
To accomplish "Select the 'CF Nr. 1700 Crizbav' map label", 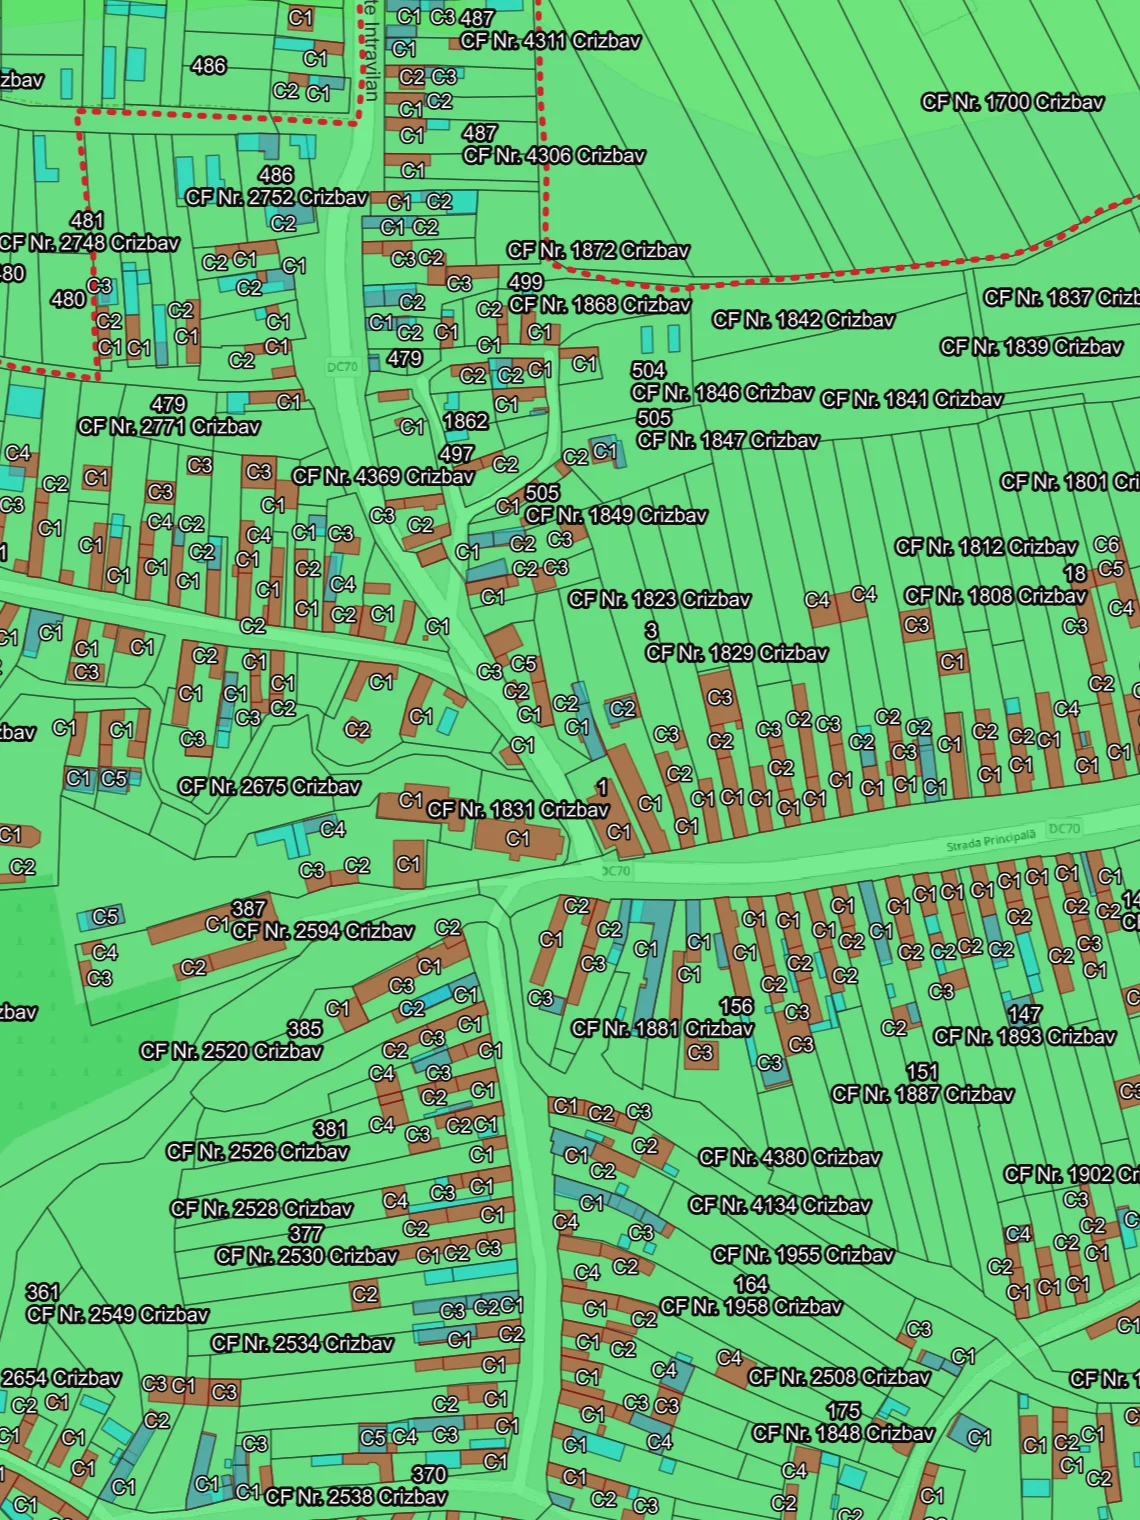I will 1013,102.
